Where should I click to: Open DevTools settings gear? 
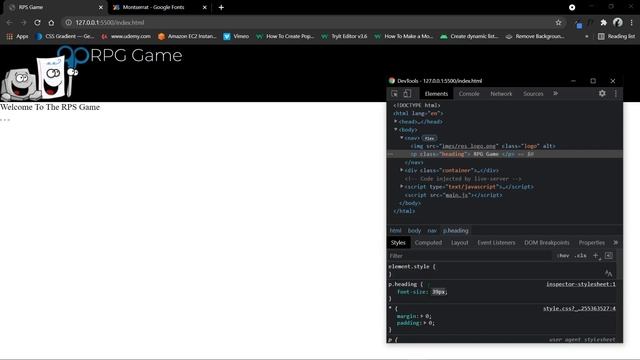click(602, 93)
